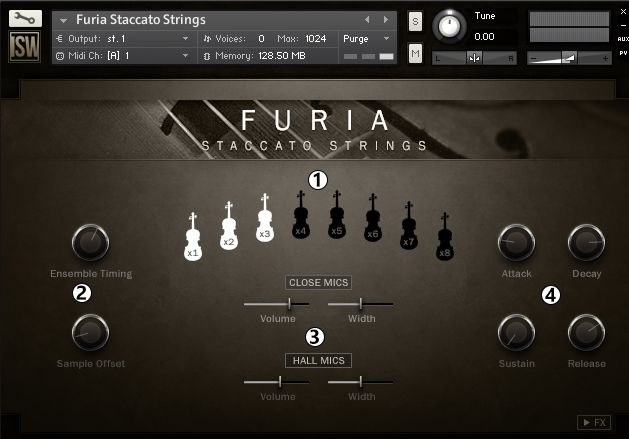629x439 pixels.
Task: Expand the instrument name dropdown arrow
Action: point(63,20)
